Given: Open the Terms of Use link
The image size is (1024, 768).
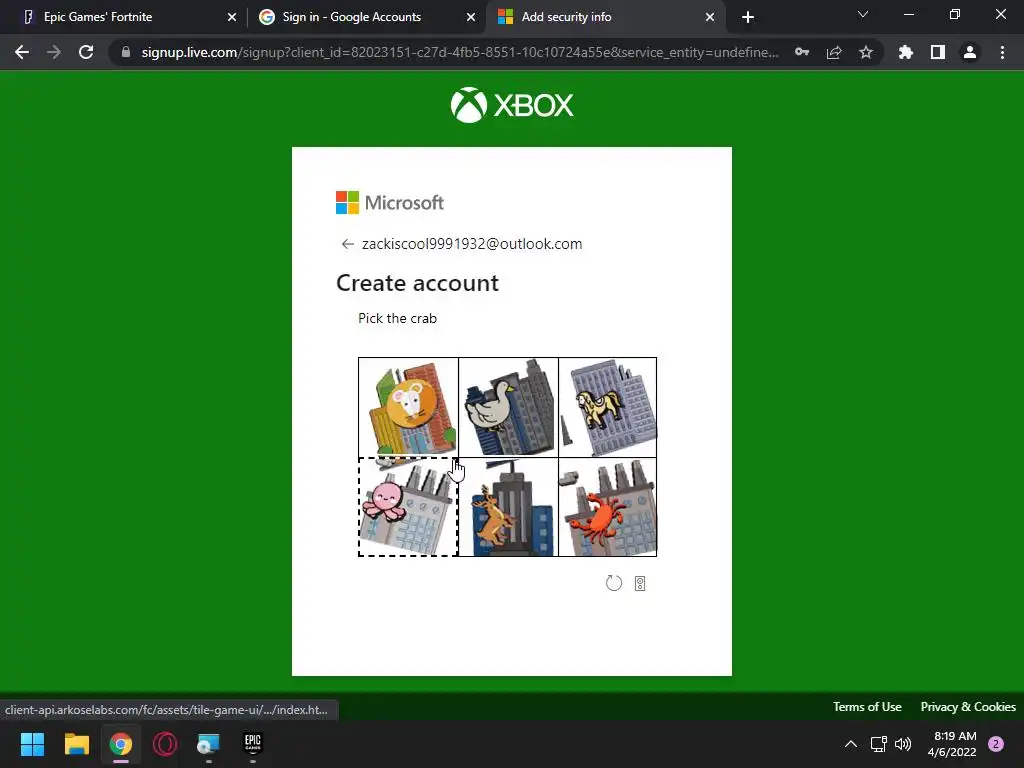Looking at the screenshot, I should (x=867, y=707).
